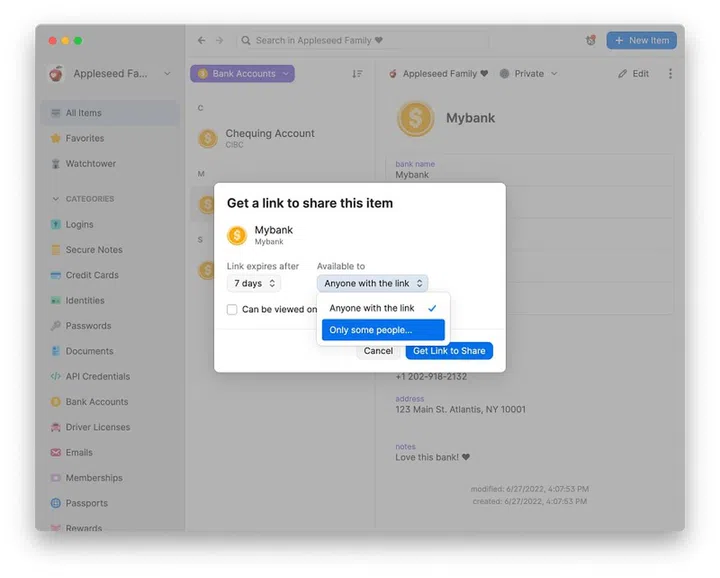Click the New Item button
Viewport: 720px width, 578px height.
(x=641, y=40)
